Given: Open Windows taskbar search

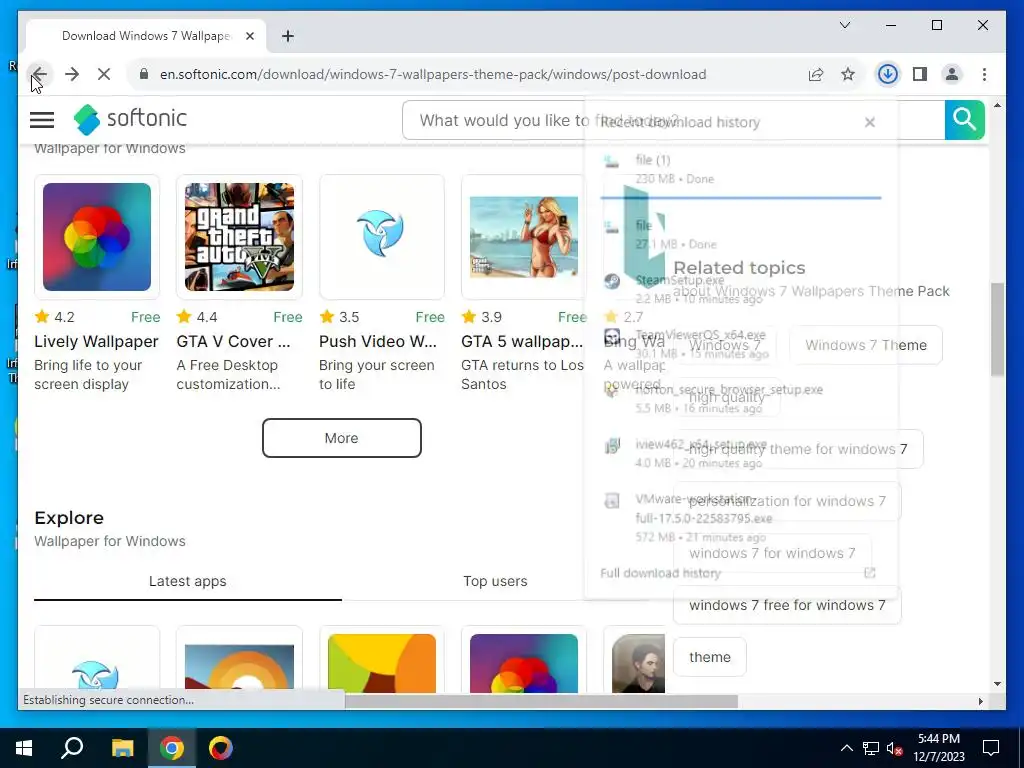Looking at the screenshot, I should tap(72, 748).
